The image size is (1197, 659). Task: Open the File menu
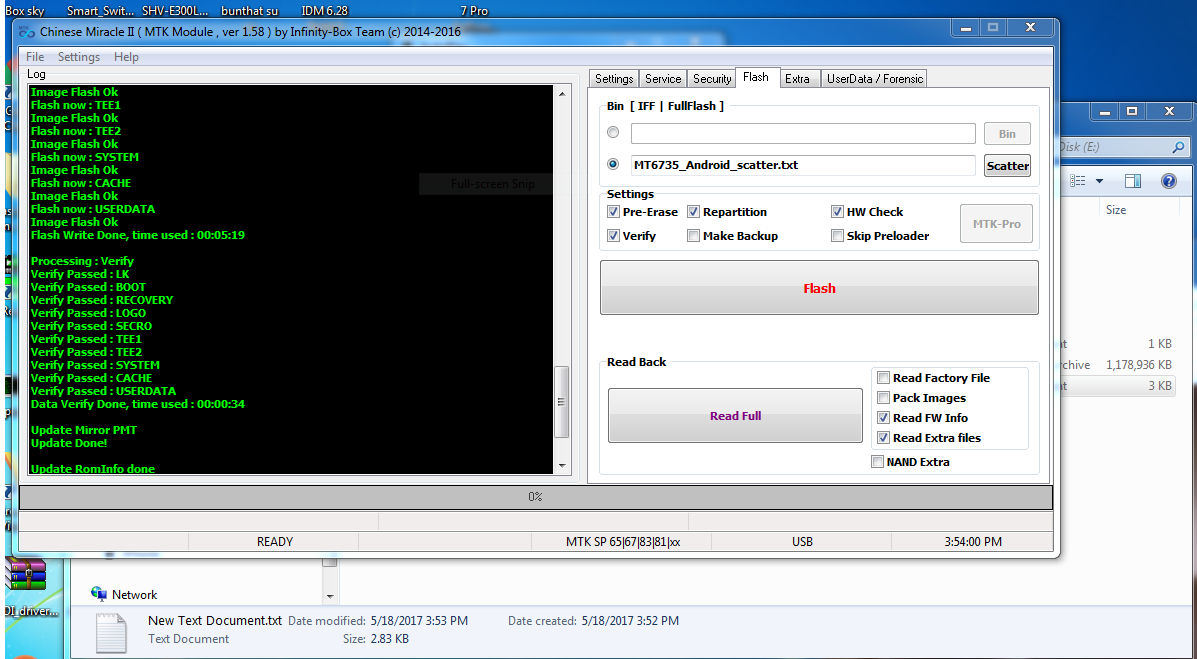35,57
